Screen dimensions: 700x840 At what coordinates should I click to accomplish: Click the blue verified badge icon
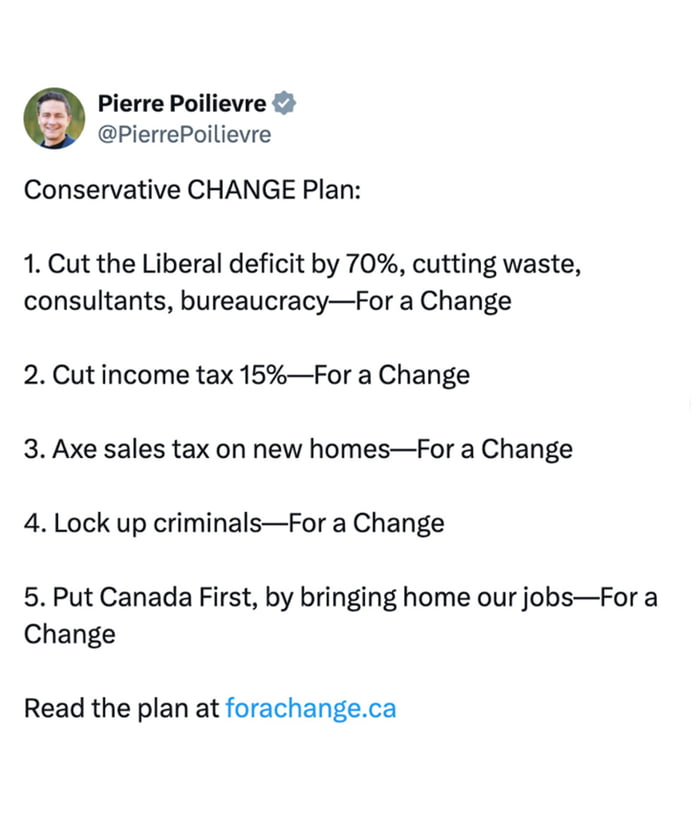[x=285, y=103]
